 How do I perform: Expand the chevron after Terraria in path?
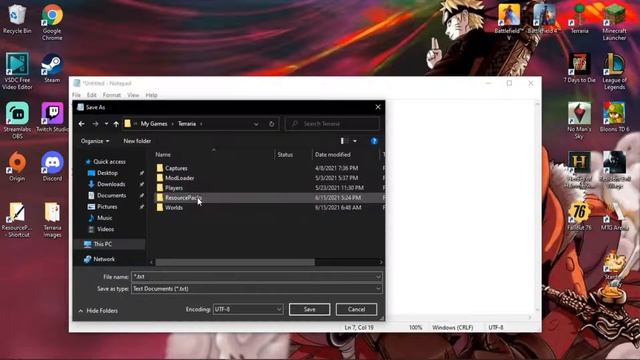(201, 124)
